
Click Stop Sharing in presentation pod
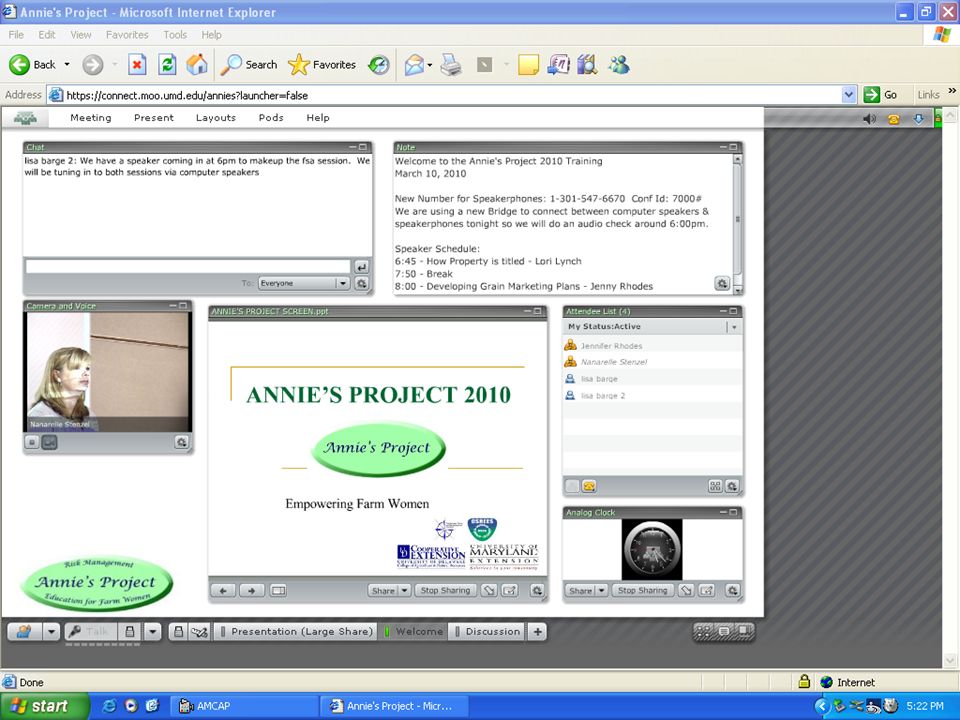[445, 591]
